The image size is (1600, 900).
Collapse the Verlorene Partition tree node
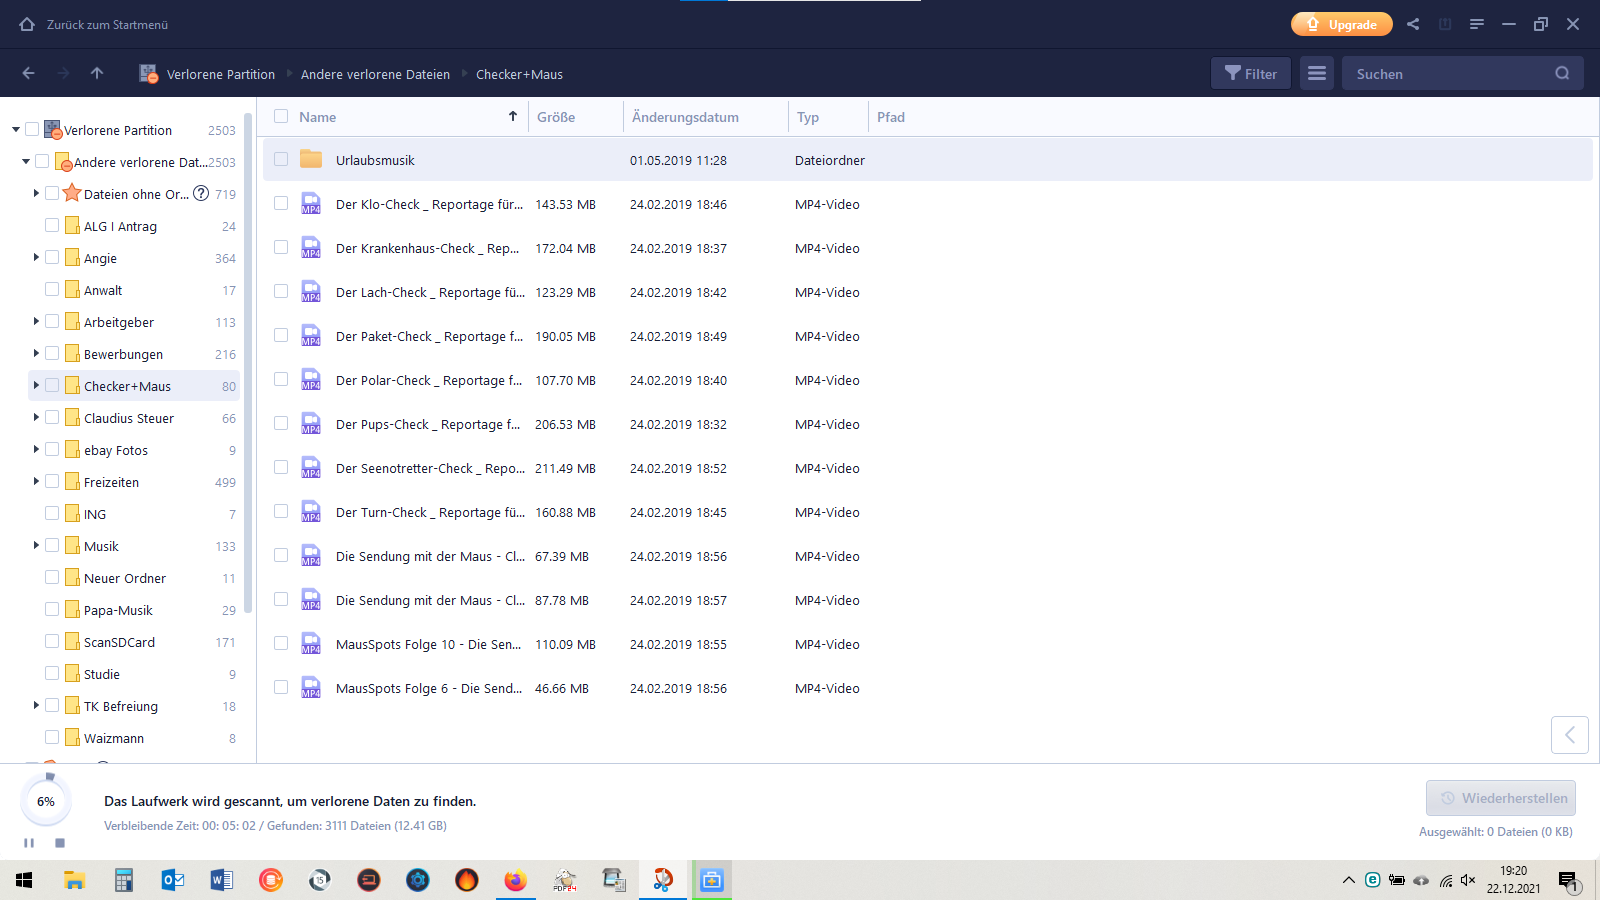click(16, 130)
